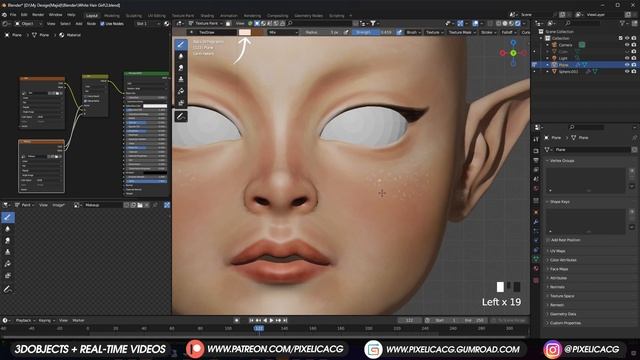Hide the Plane object in the outliner

click(x=627, y=64)
